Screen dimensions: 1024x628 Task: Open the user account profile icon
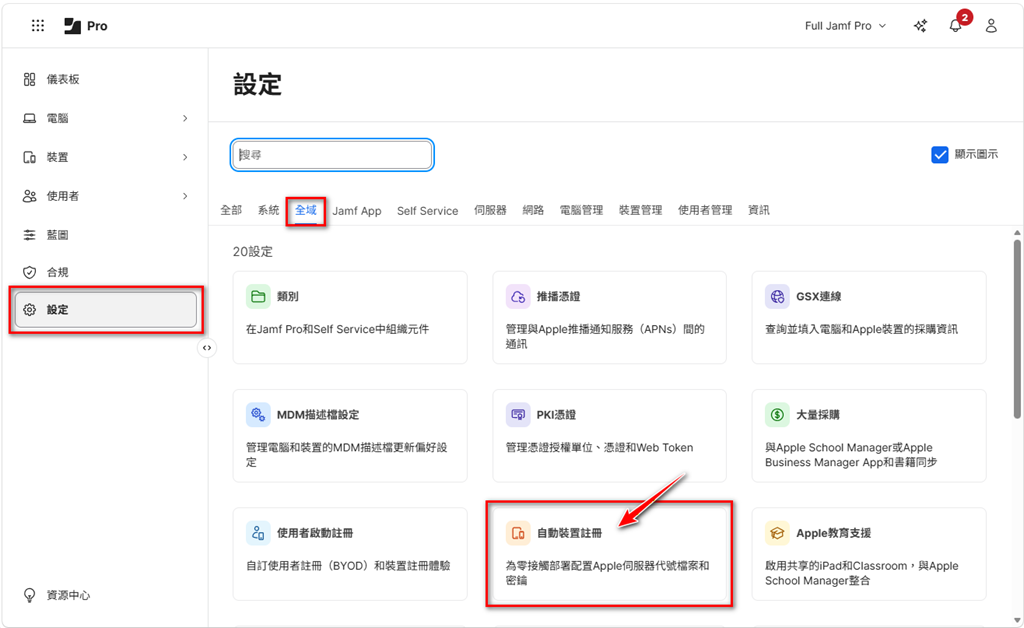tap(991, 26)
